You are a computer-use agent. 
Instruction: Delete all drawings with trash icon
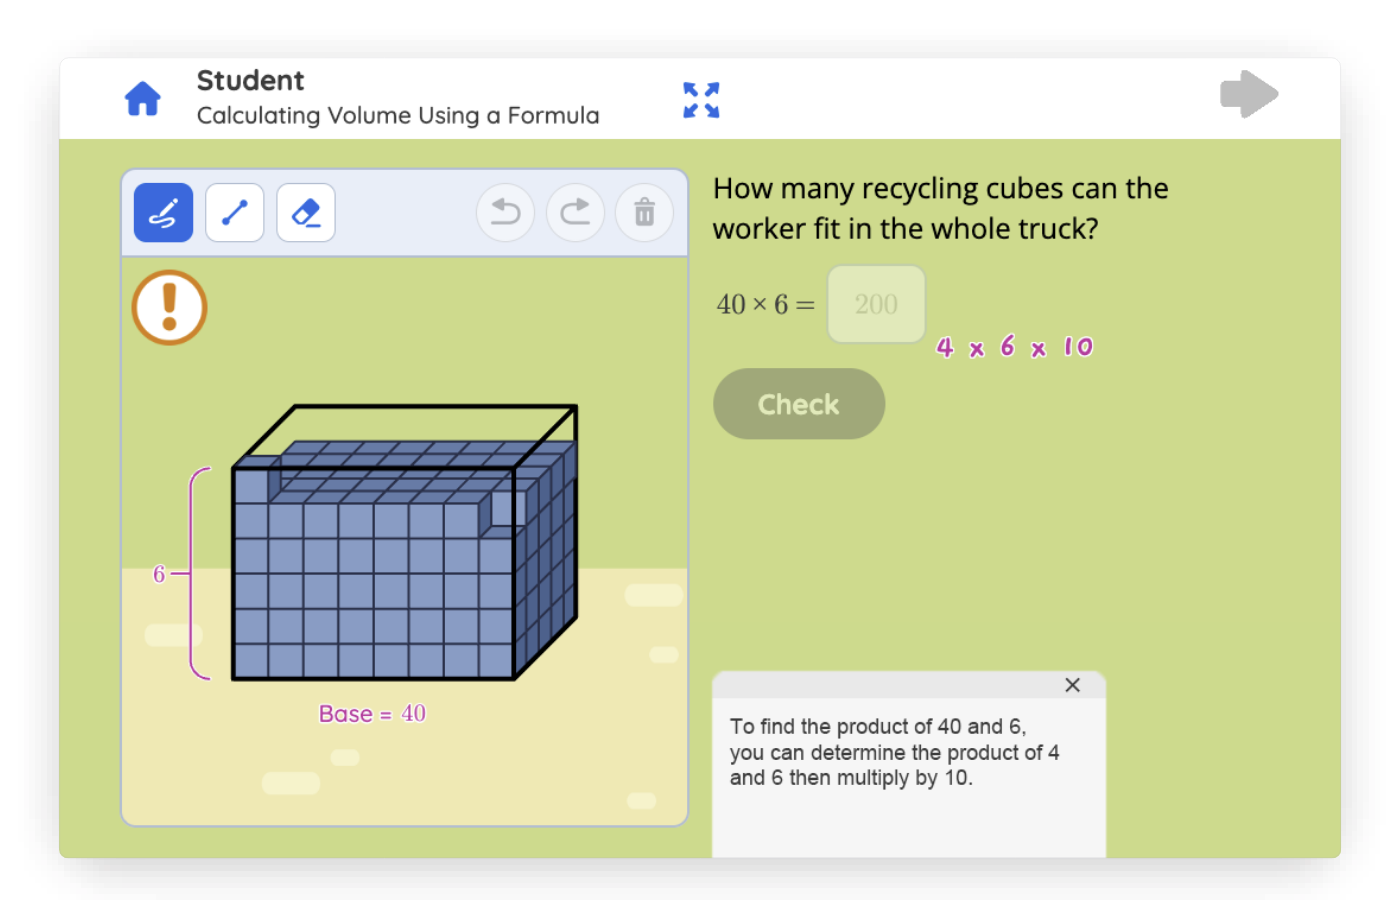644,212
